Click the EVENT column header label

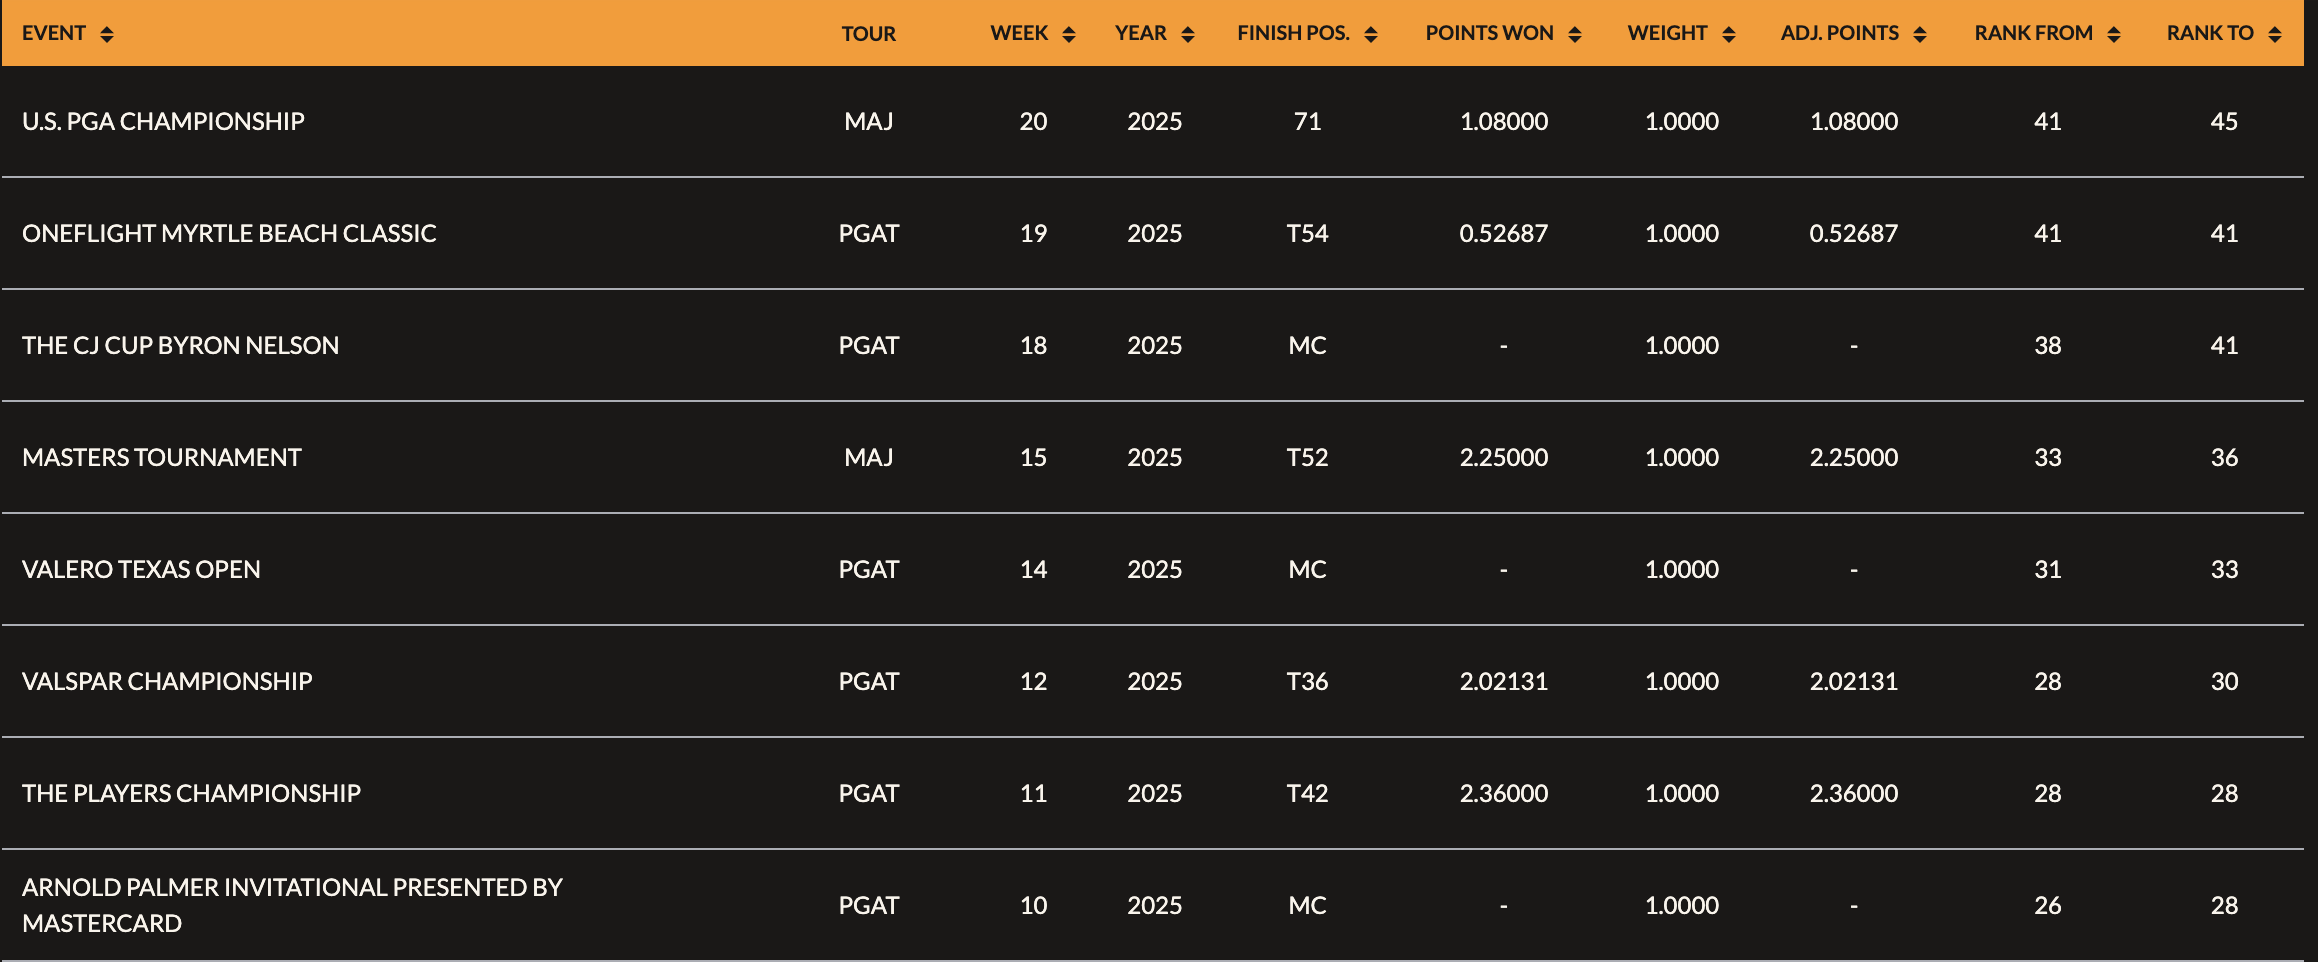54,33
